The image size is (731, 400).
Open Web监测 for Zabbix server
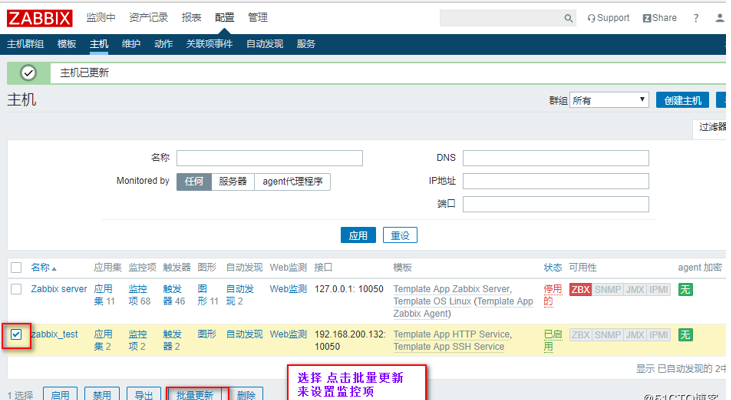point(288,289)
